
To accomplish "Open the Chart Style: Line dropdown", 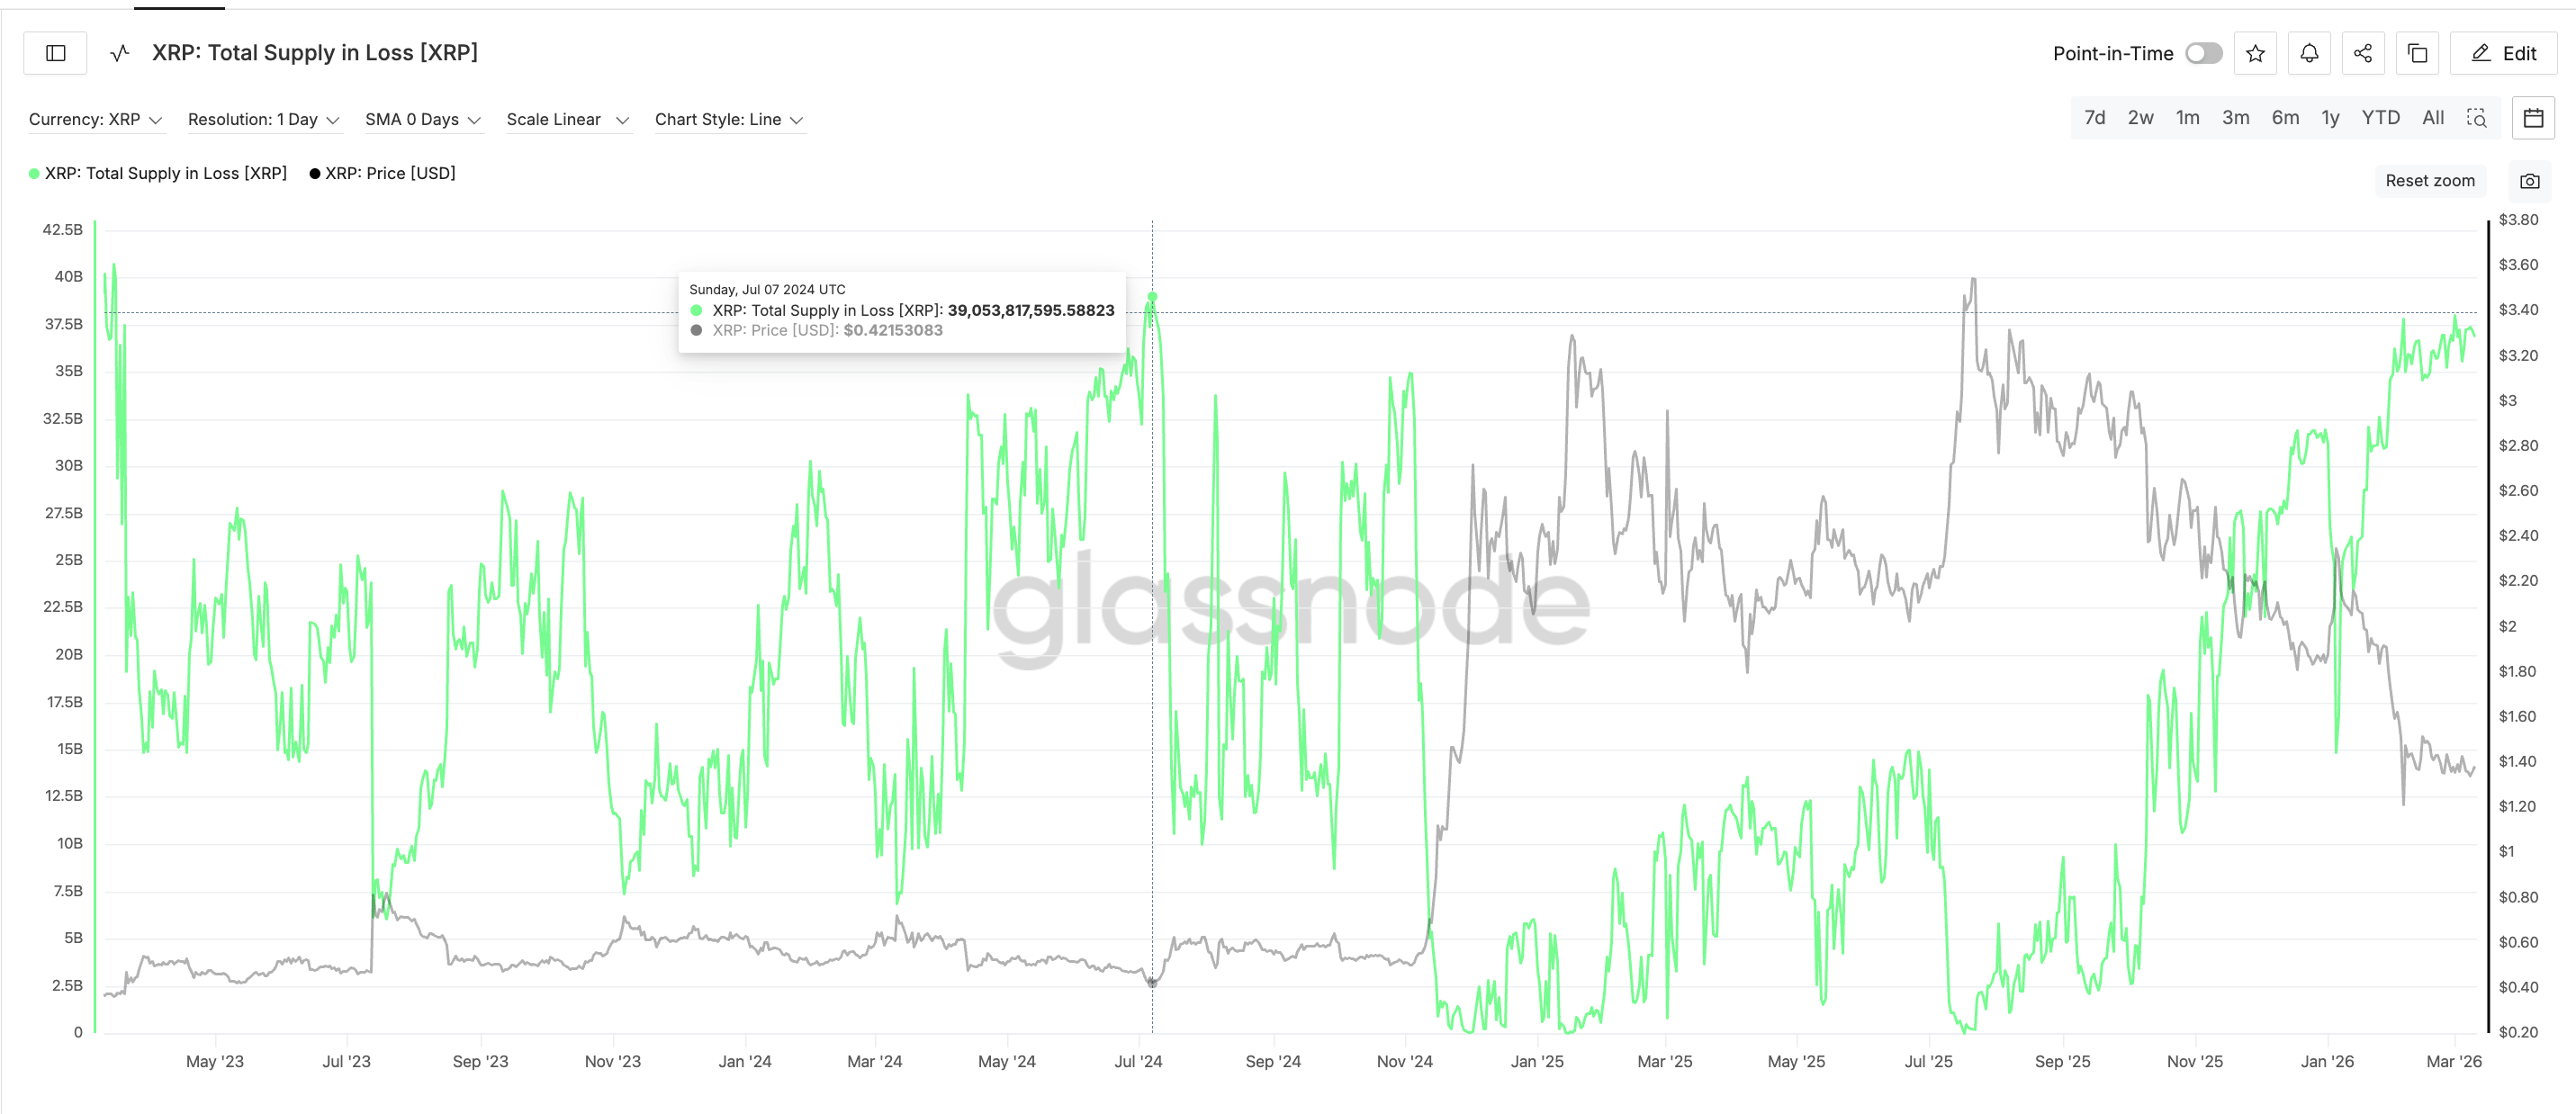I will (728, 119).
